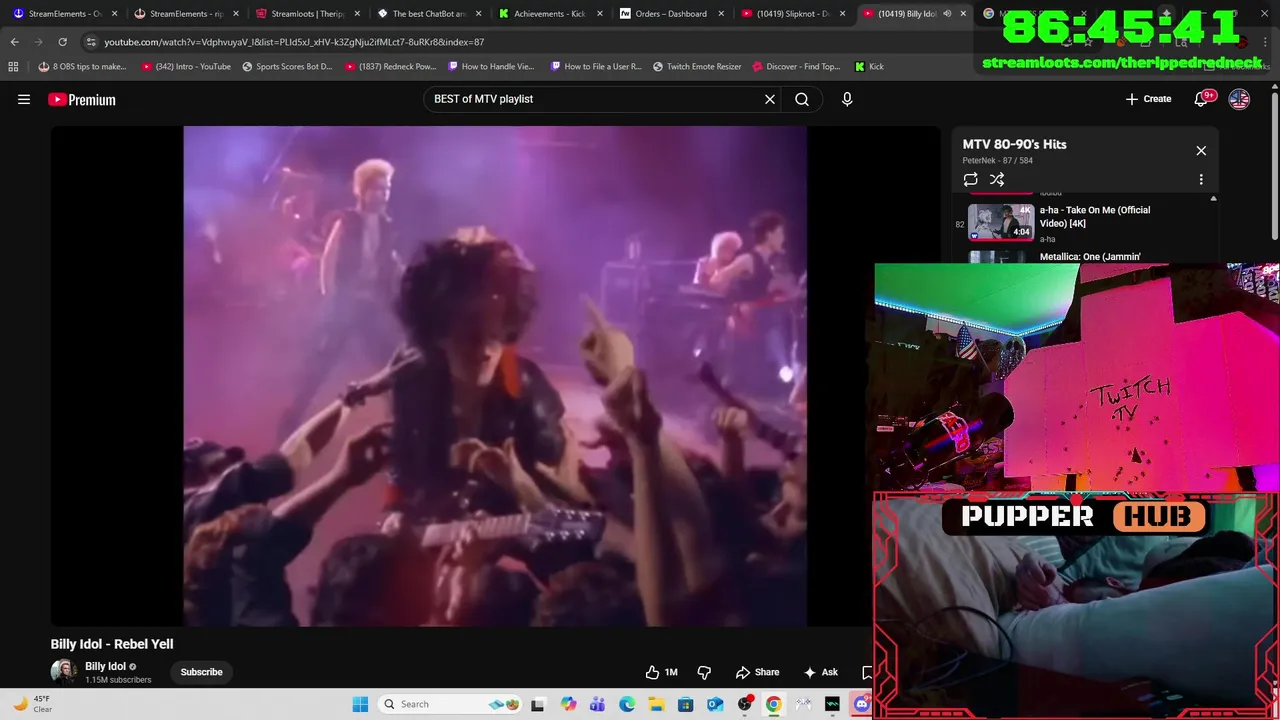Open Chrome apps grid in bookmarks bar

click(13, 66)
